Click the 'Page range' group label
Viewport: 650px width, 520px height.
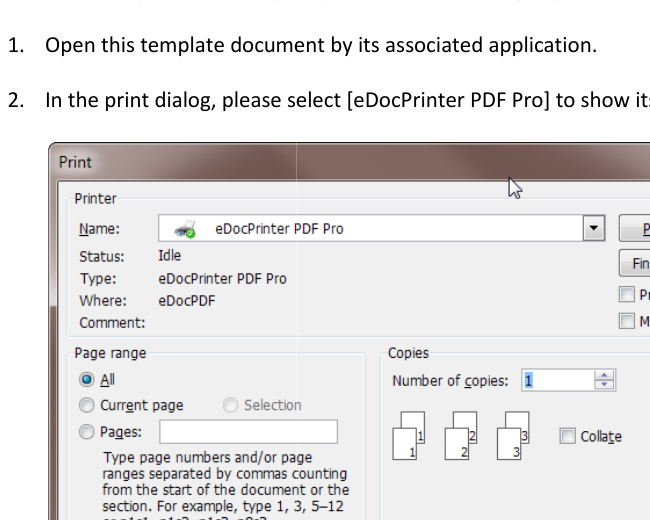click(x=110, y=353)
